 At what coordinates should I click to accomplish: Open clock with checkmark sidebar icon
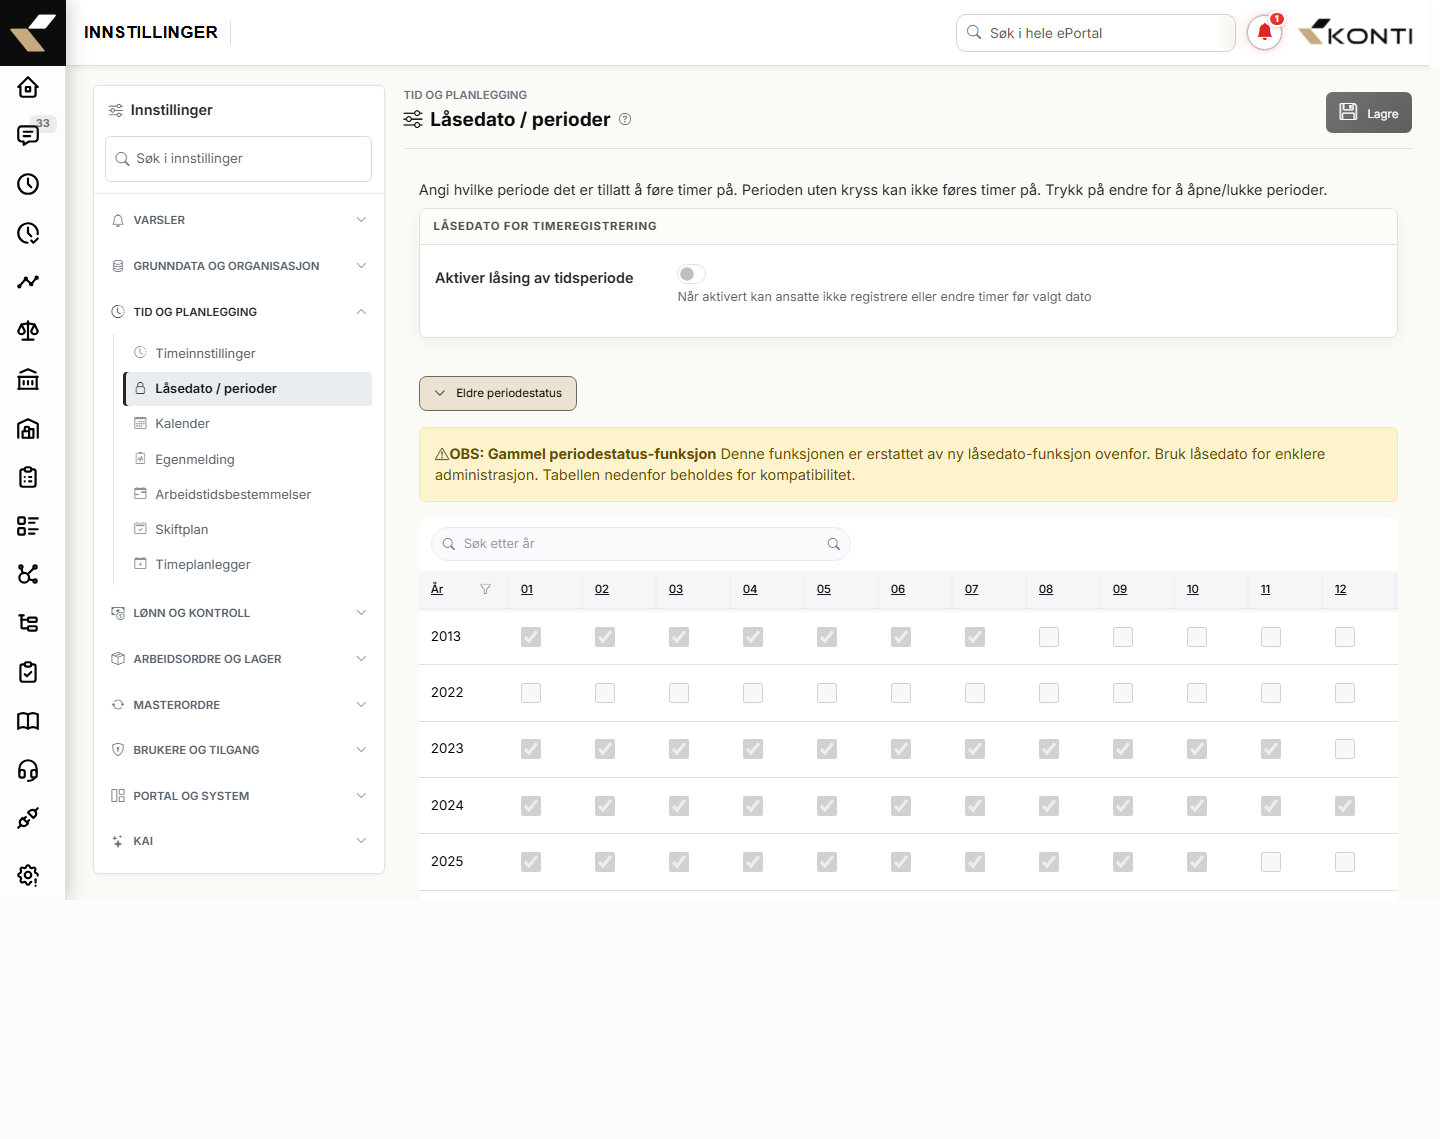tap(28, 233)
